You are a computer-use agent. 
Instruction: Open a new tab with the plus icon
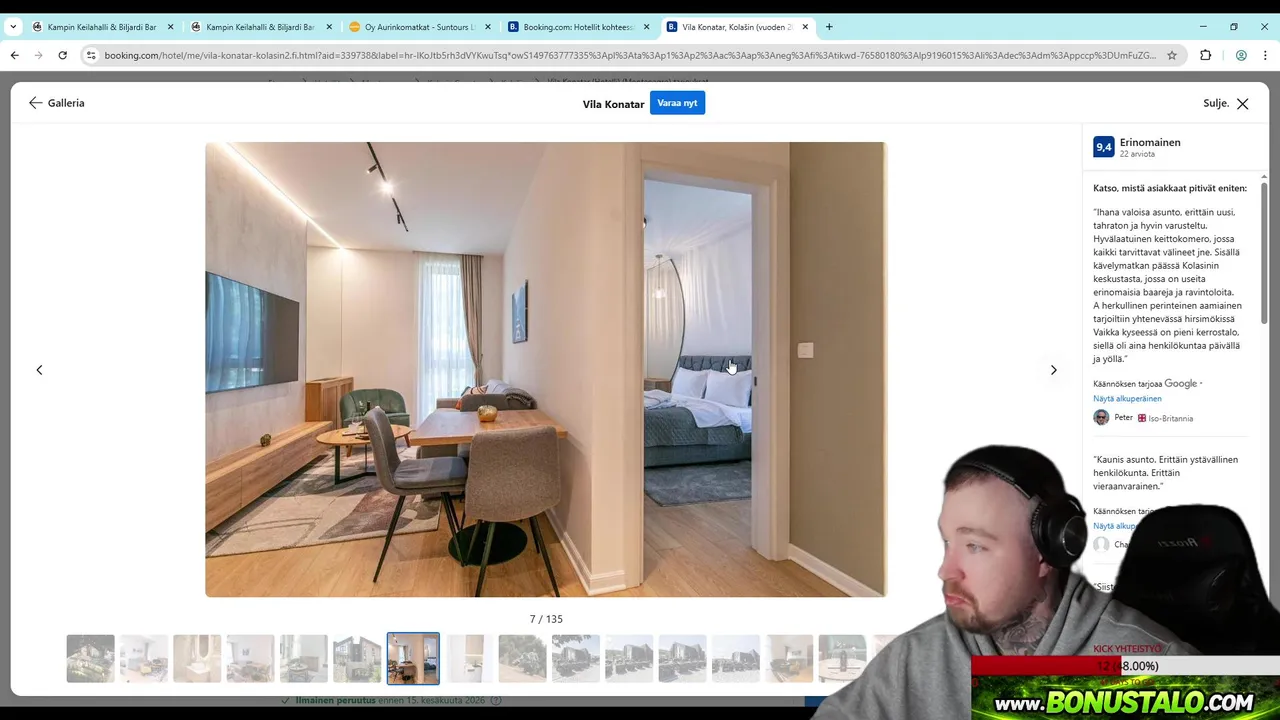[x=829, y=27]
